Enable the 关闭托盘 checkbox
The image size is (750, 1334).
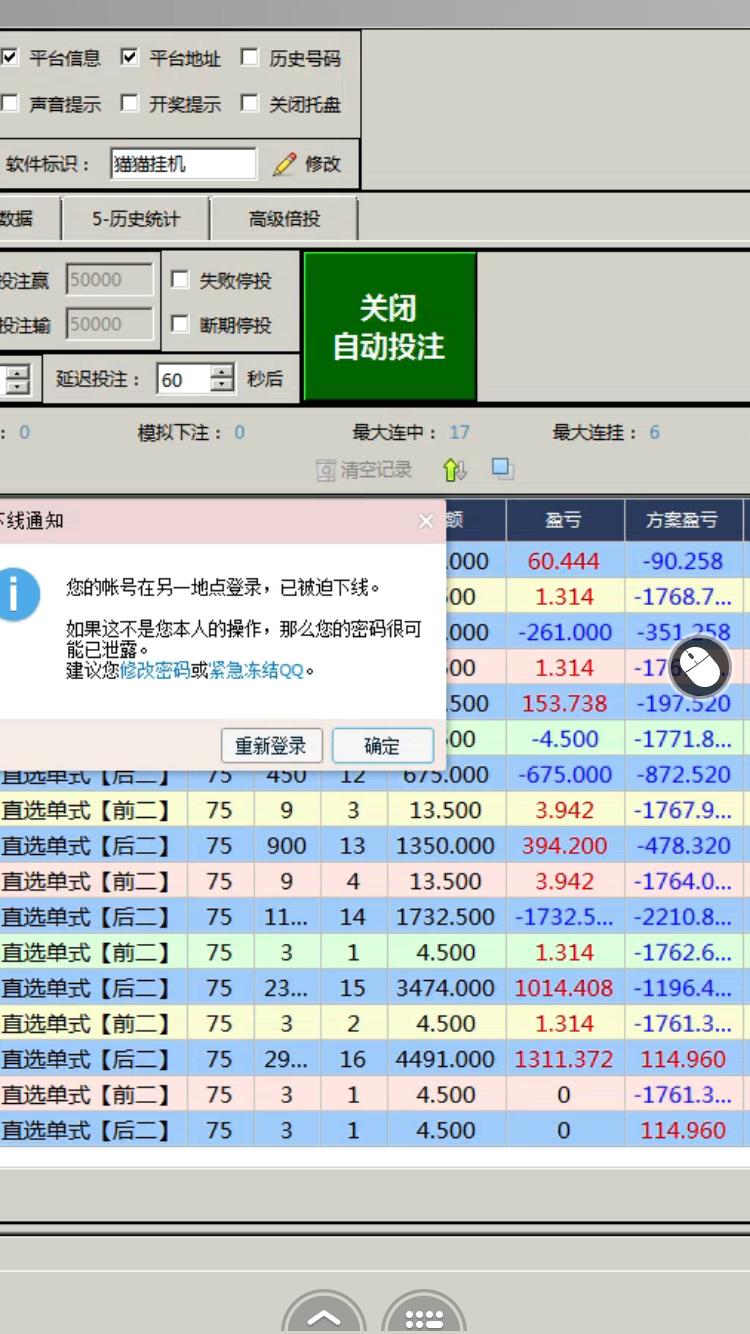click(249, 103)
